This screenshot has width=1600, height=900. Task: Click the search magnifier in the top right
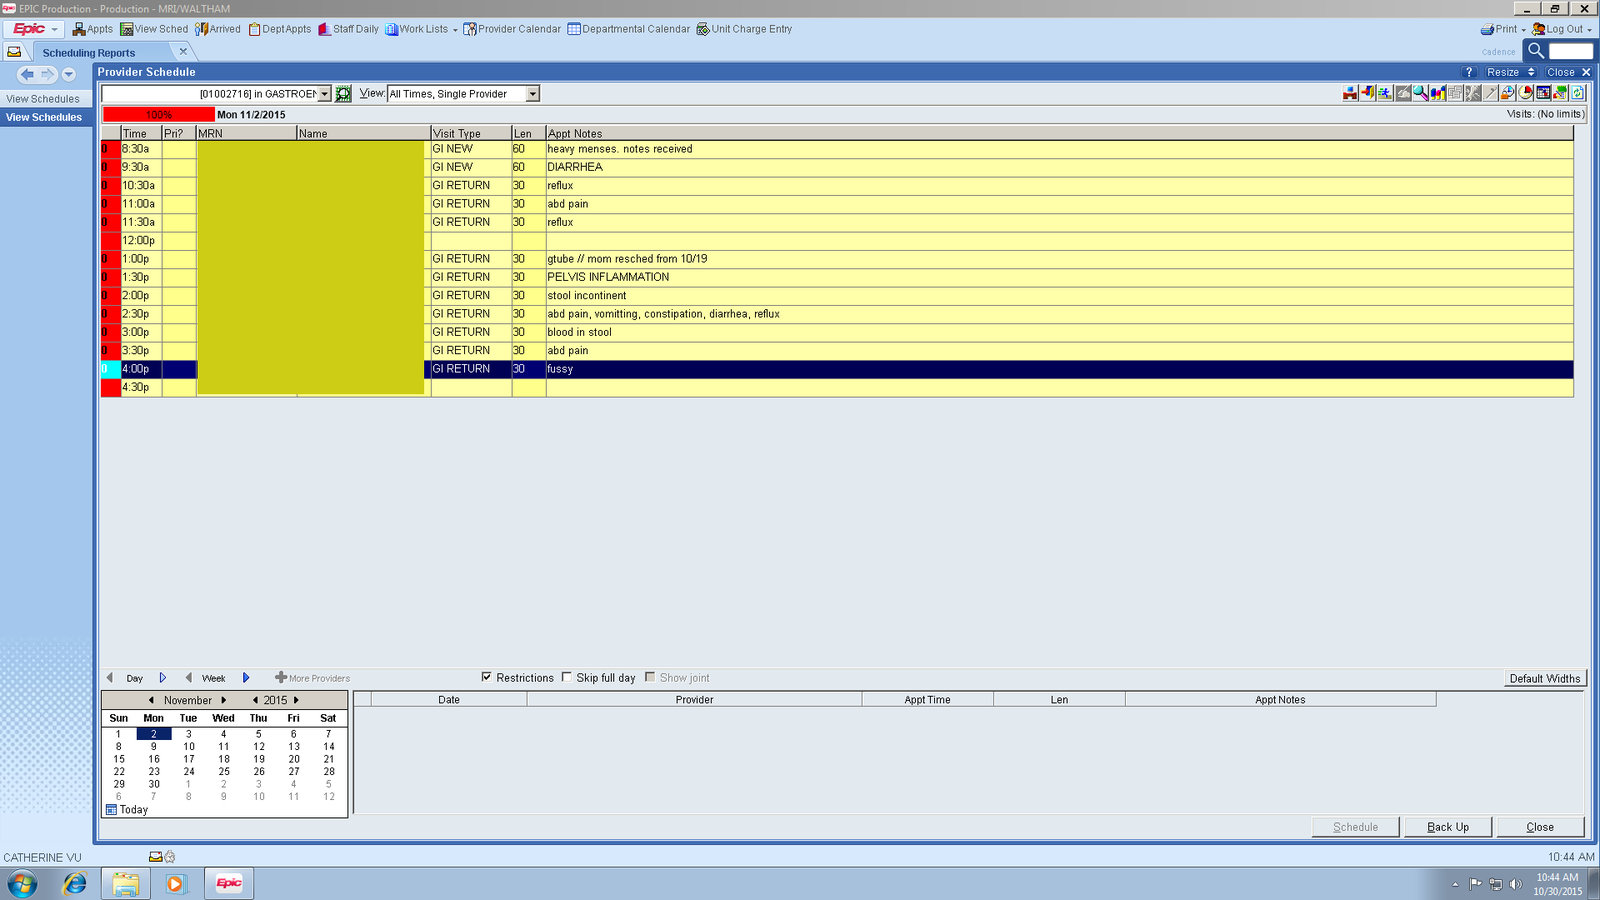pyautogui.click(x=1536, y=50)
